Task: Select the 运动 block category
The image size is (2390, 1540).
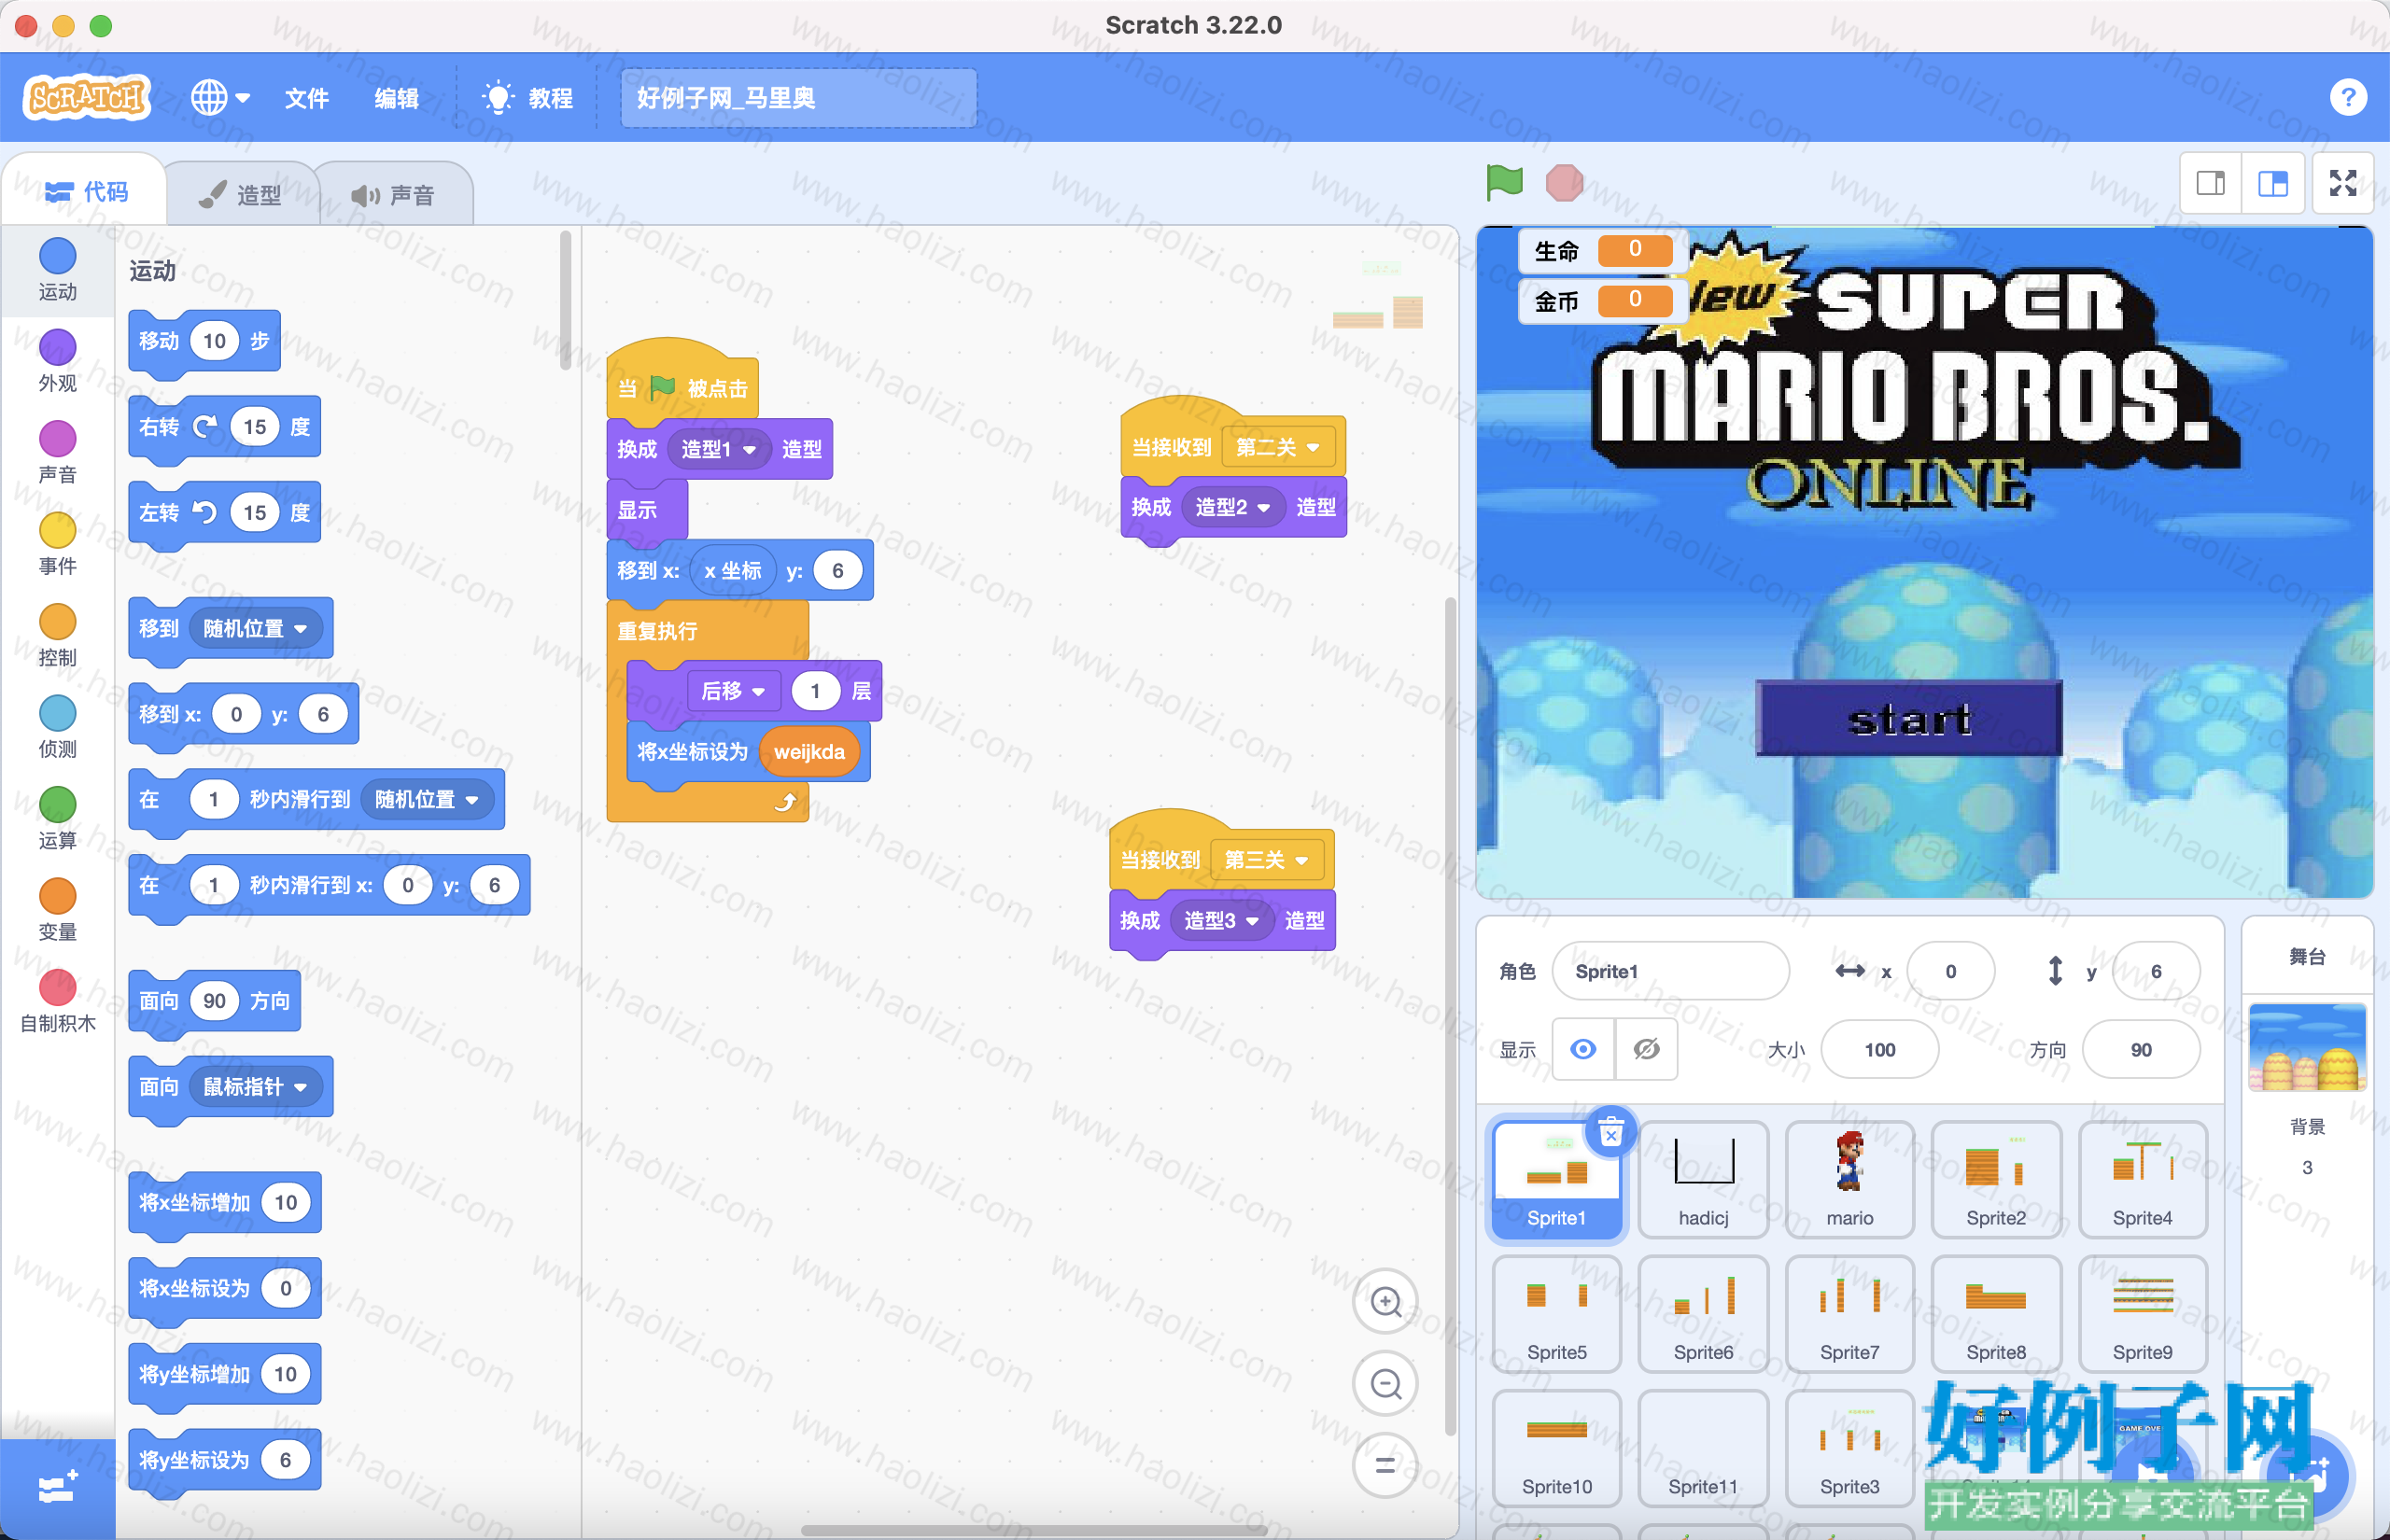Action: pos(58,270)
